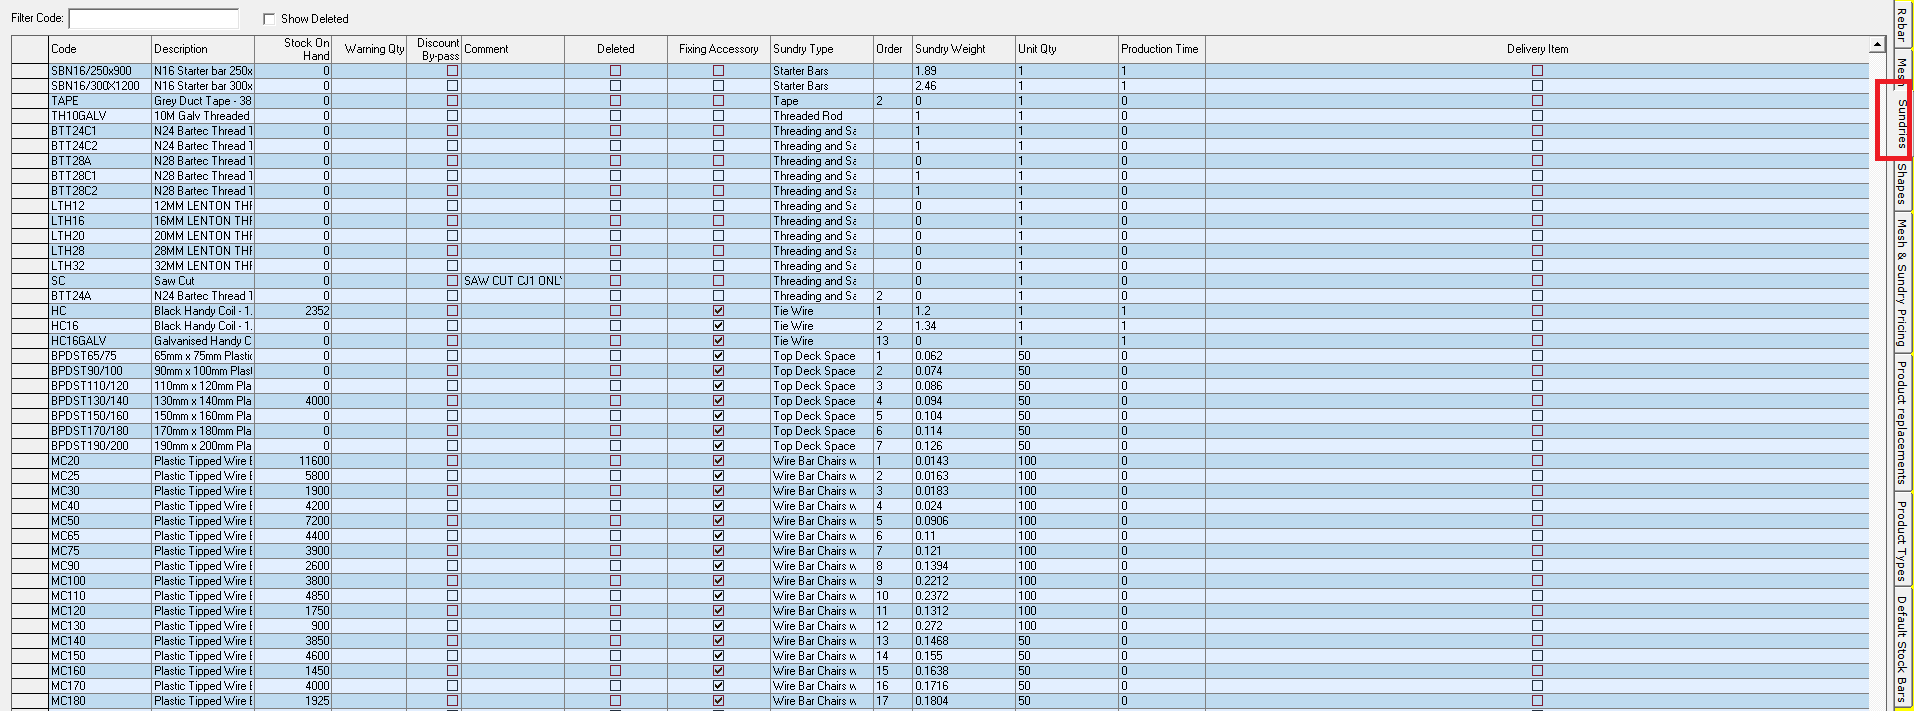The height and width of the screenshot is (711, 1914).
Task: Click the BPDST110/120 code cell
Action: tap(100, 386)
